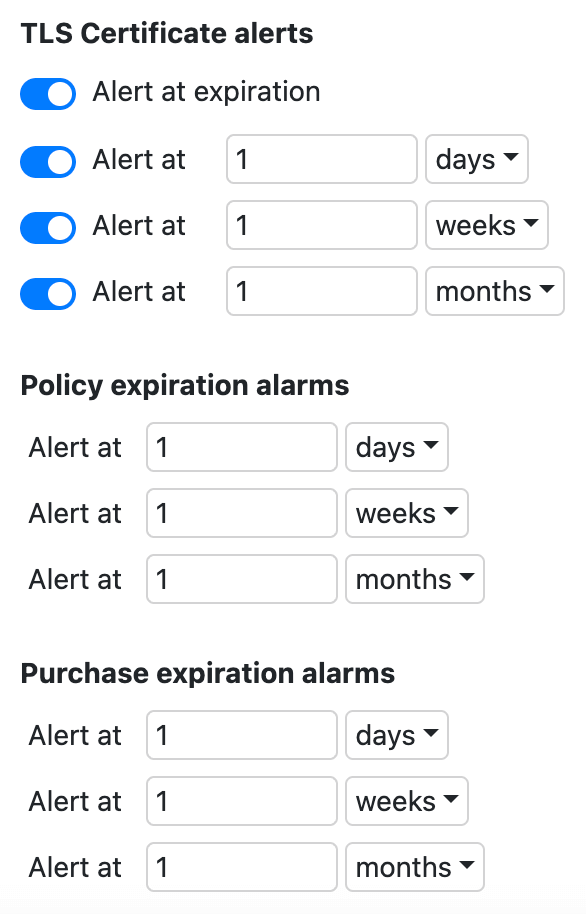586x914 pixels.
Task: Select the Policy weeks alert value field
Action: [241, 513]
